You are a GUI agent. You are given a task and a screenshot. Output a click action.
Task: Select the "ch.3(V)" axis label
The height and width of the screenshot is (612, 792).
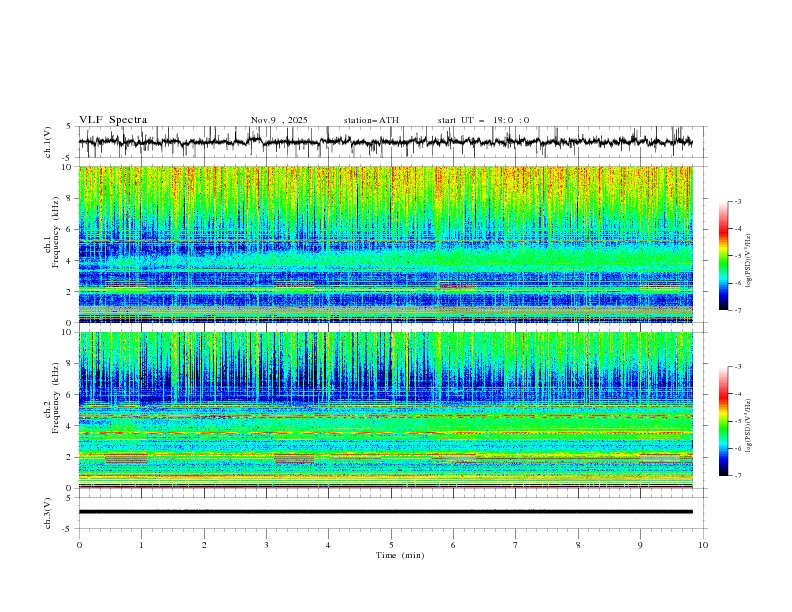[x=48, y=513]
